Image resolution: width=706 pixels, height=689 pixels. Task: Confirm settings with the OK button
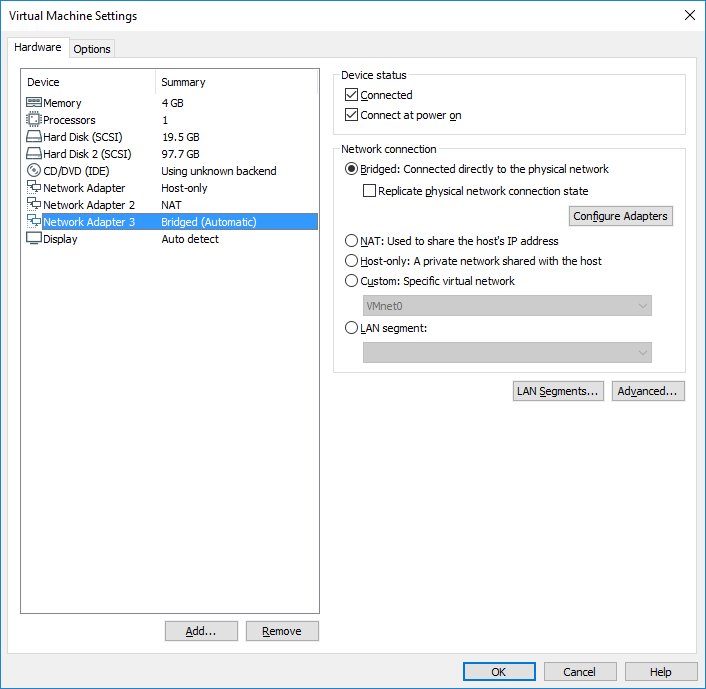pyautogui.click(x=499, y=672)
